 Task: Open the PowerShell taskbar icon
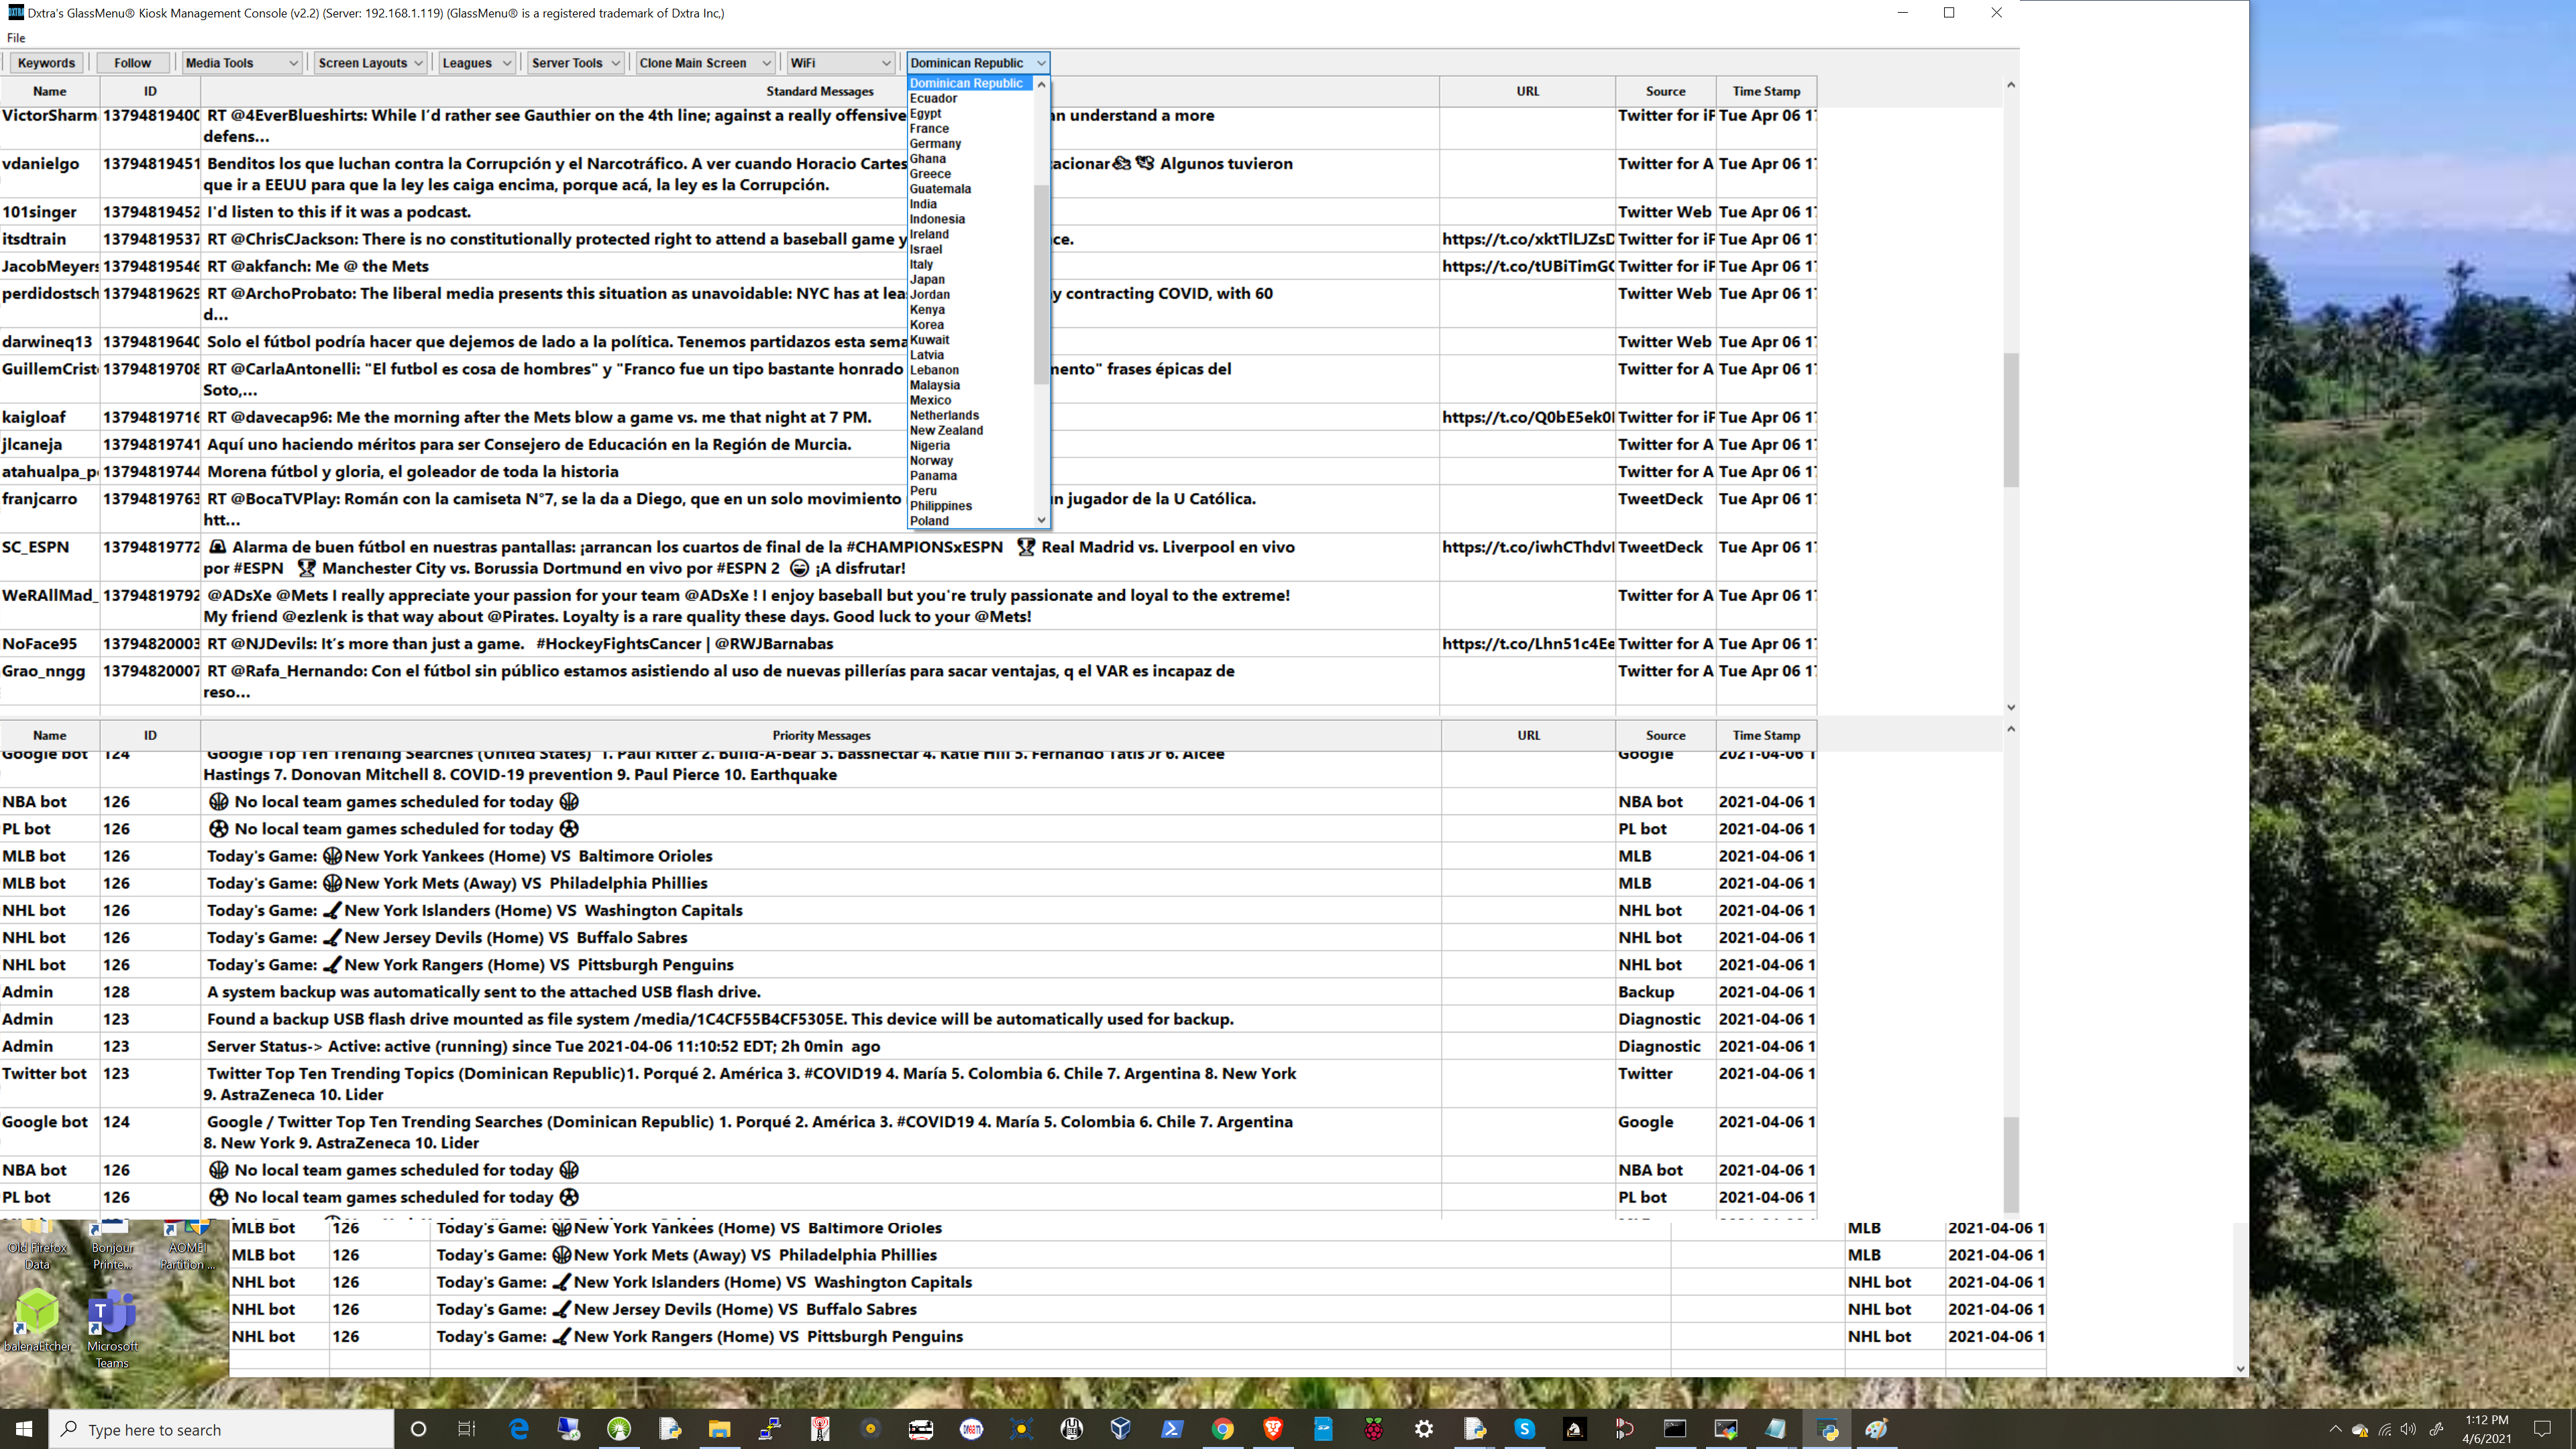point(1171,1429)
